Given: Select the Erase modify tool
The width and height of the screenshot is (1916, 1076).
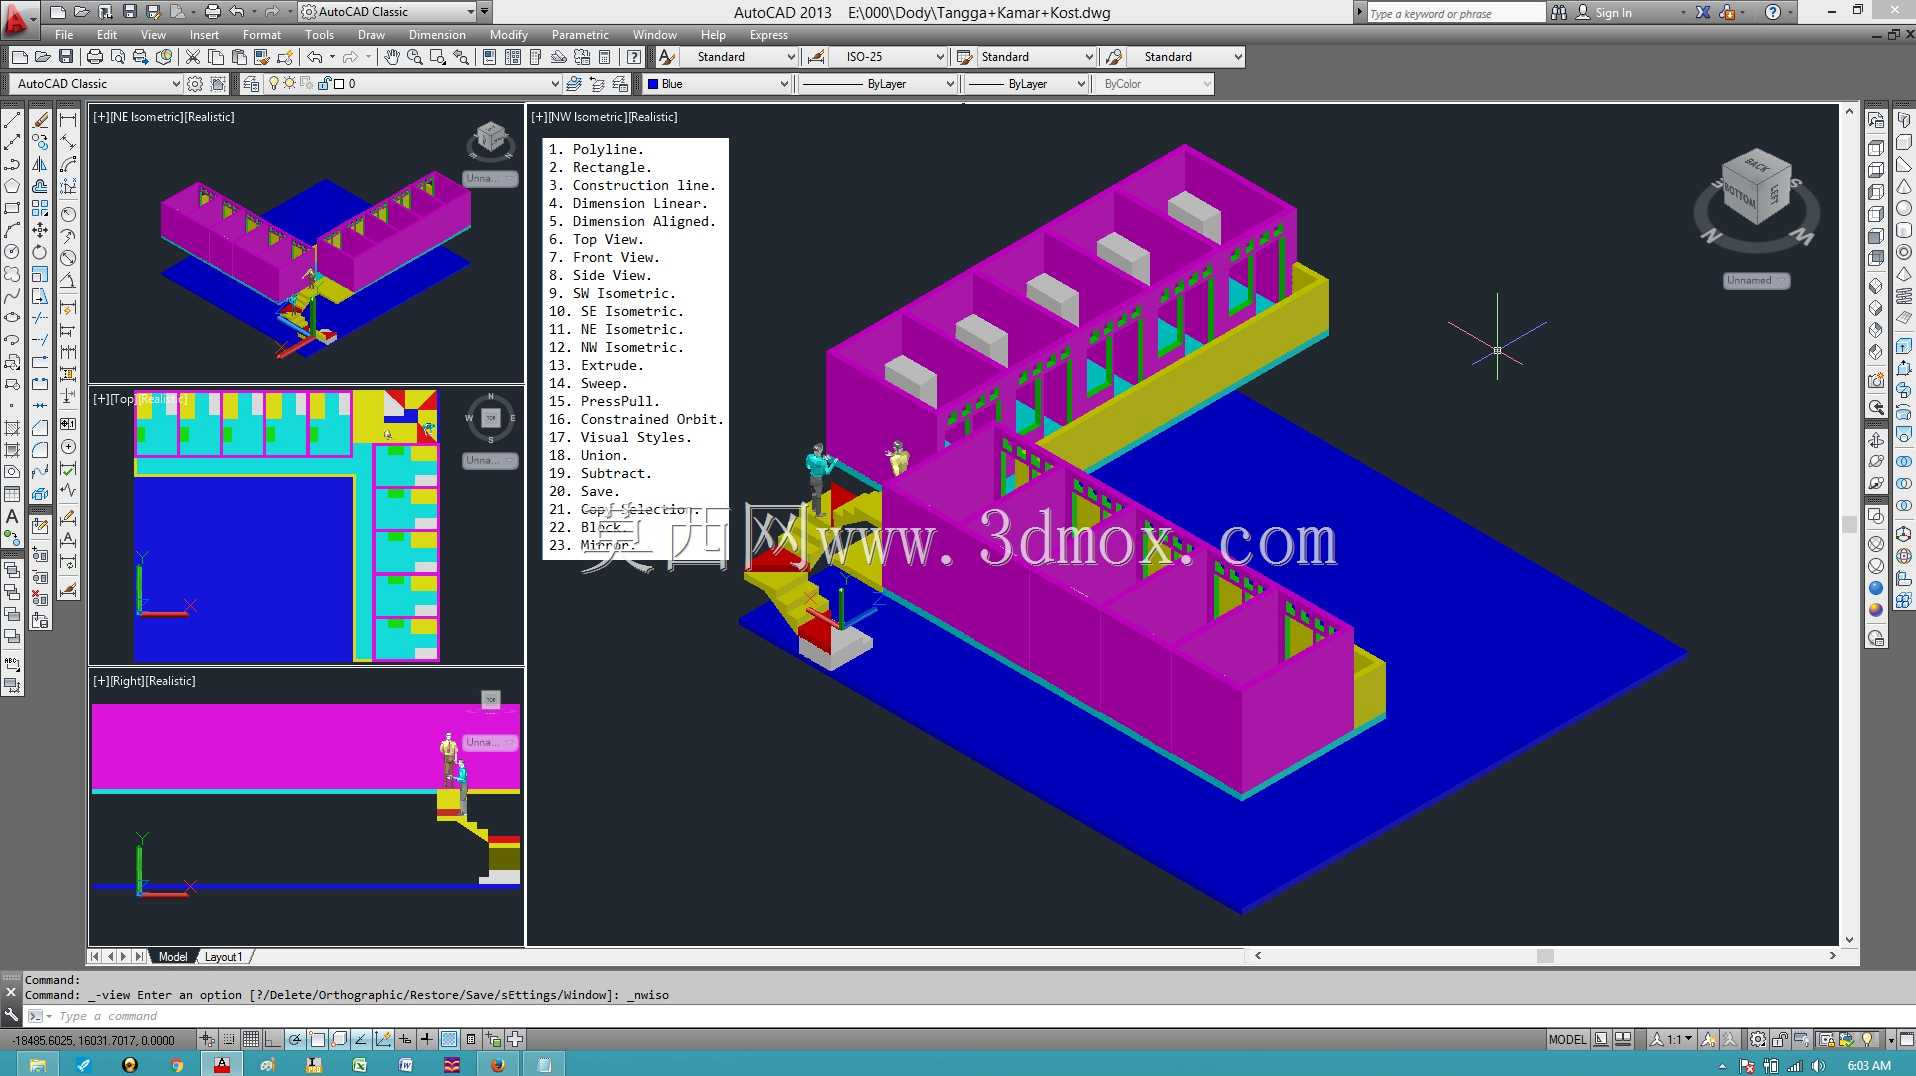Looking at the screenshot, I should coord(40,120).
